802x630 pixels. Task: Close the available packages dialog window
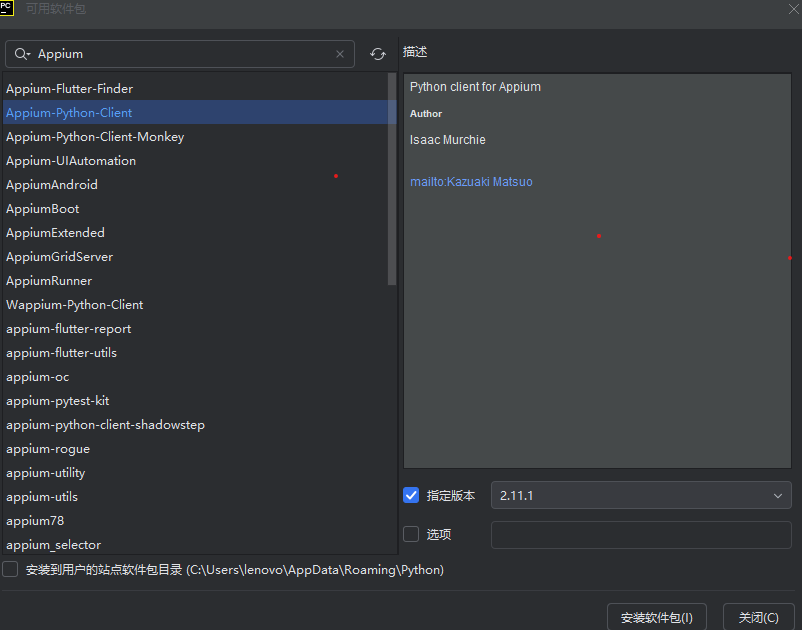click(793, 9)
